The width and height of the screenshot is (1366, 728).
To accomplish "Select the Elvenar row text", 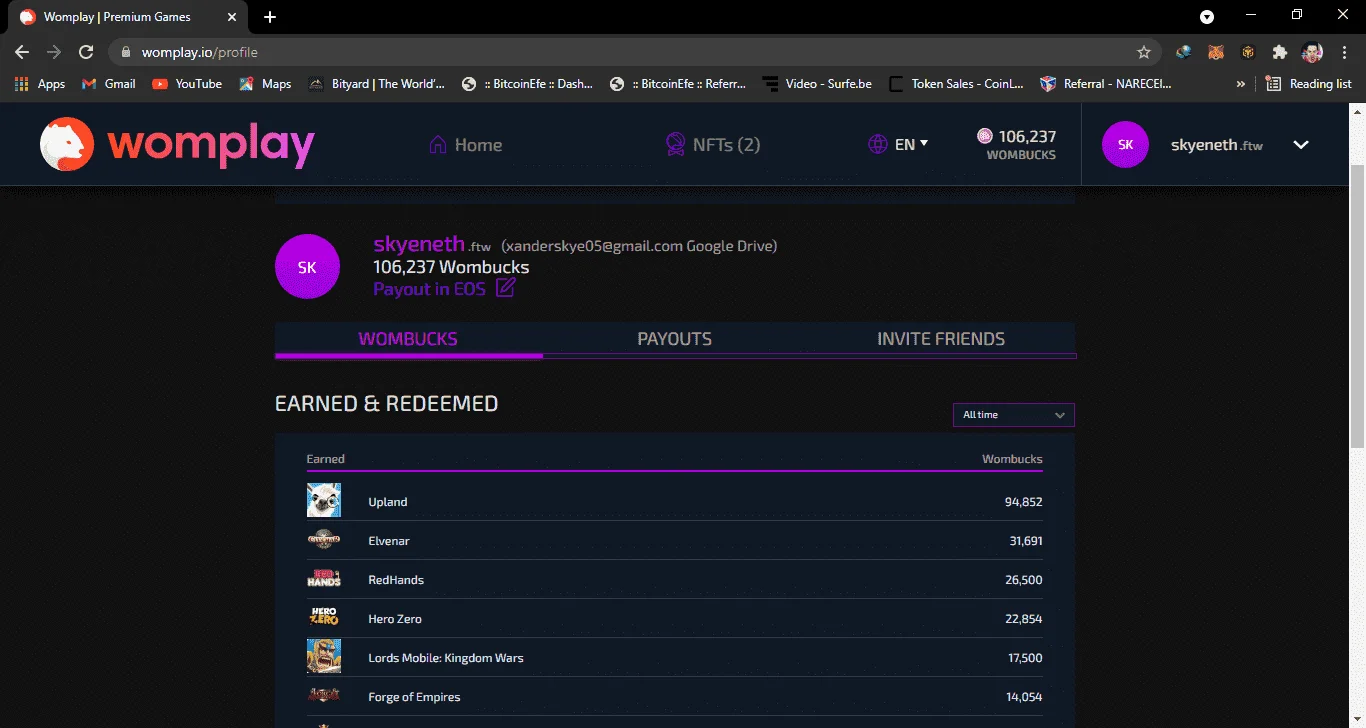I will (x=389, y=541).
